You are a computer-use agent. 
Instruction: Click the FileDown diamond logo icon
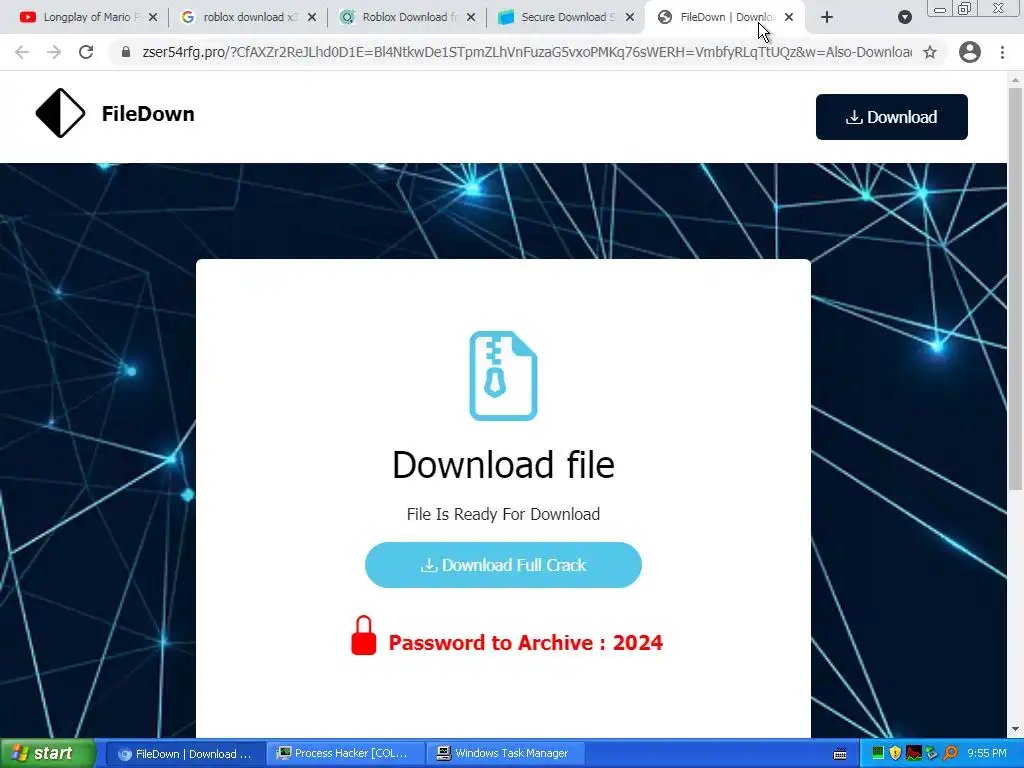click(60, 113)
